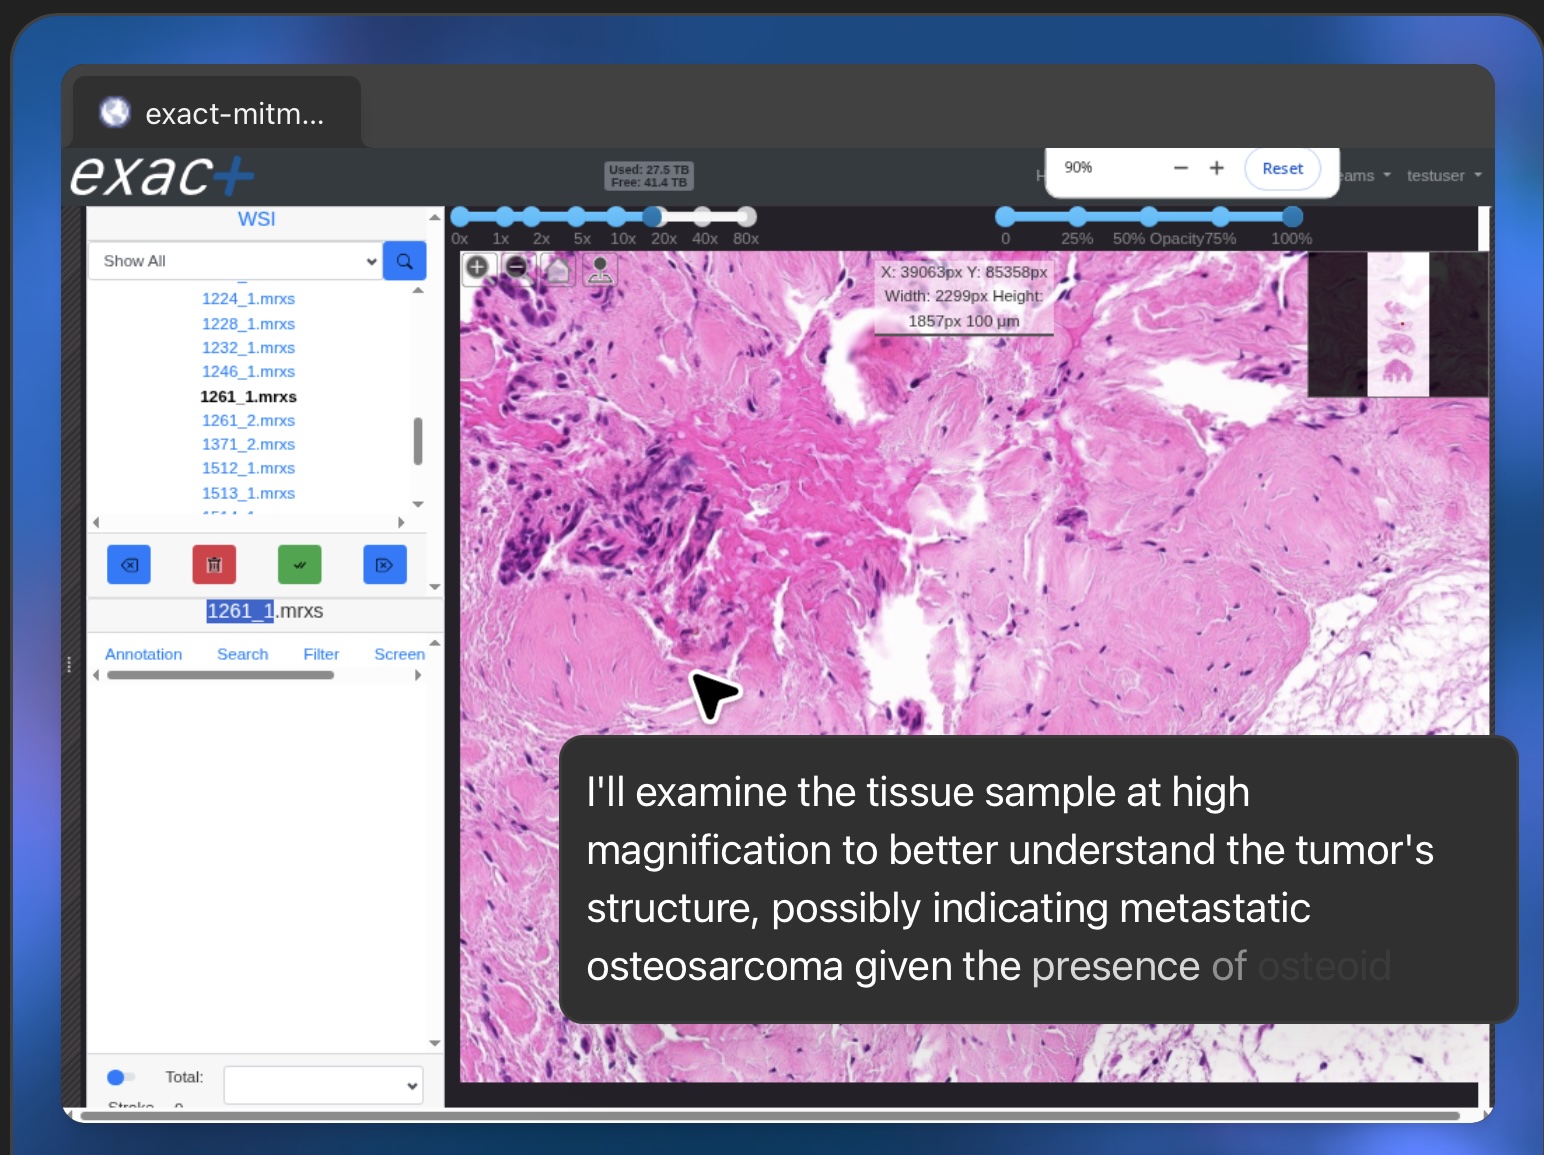Open slide 1513_1.mrxs
Viewport: 1544px width, 1155px height.
pyautogui.click(x=249, y=494)
